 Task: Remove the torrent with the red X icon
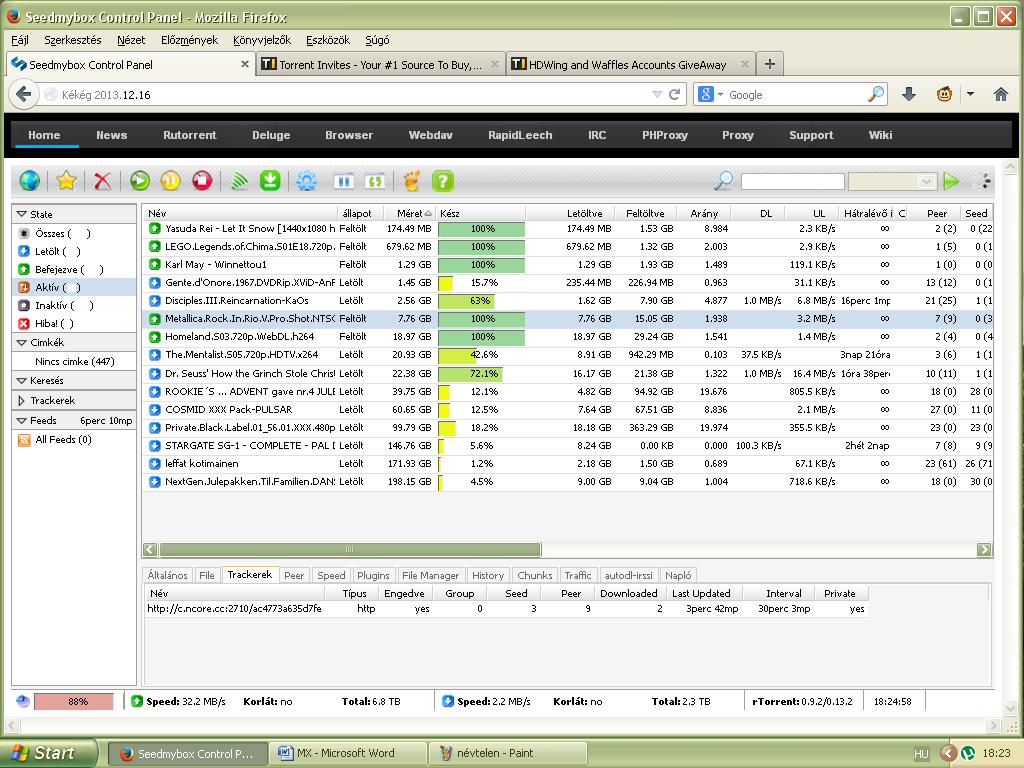(103, 181)
